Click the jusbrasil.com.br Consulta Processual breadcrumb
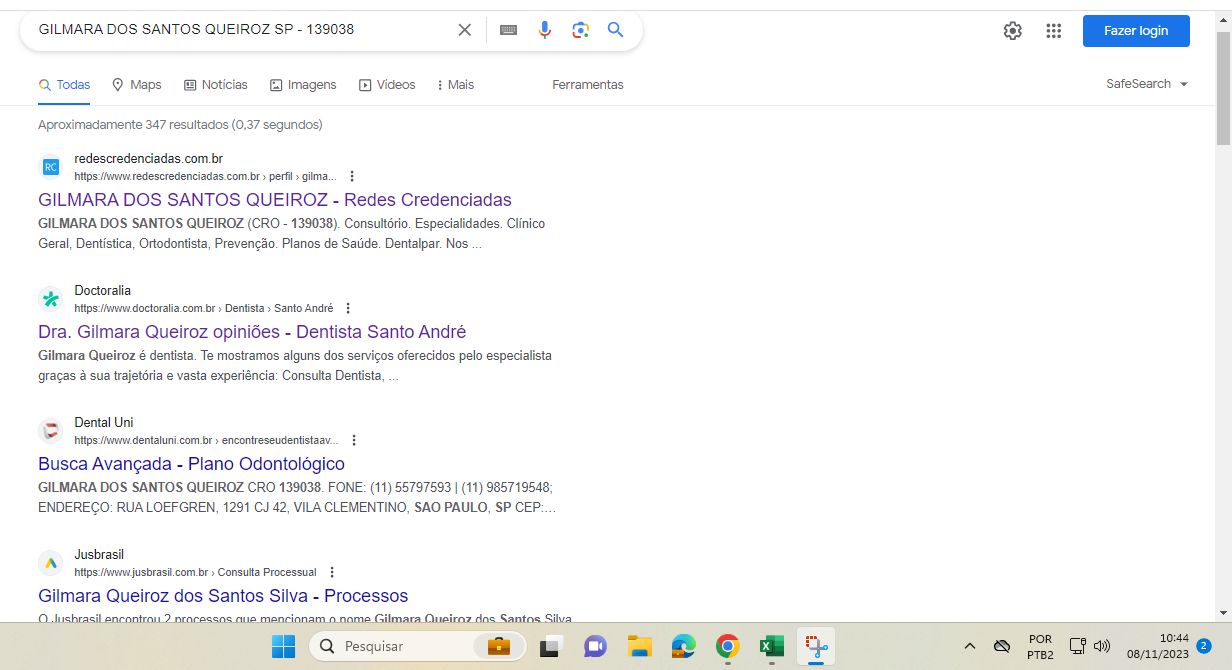 point(195,572)
